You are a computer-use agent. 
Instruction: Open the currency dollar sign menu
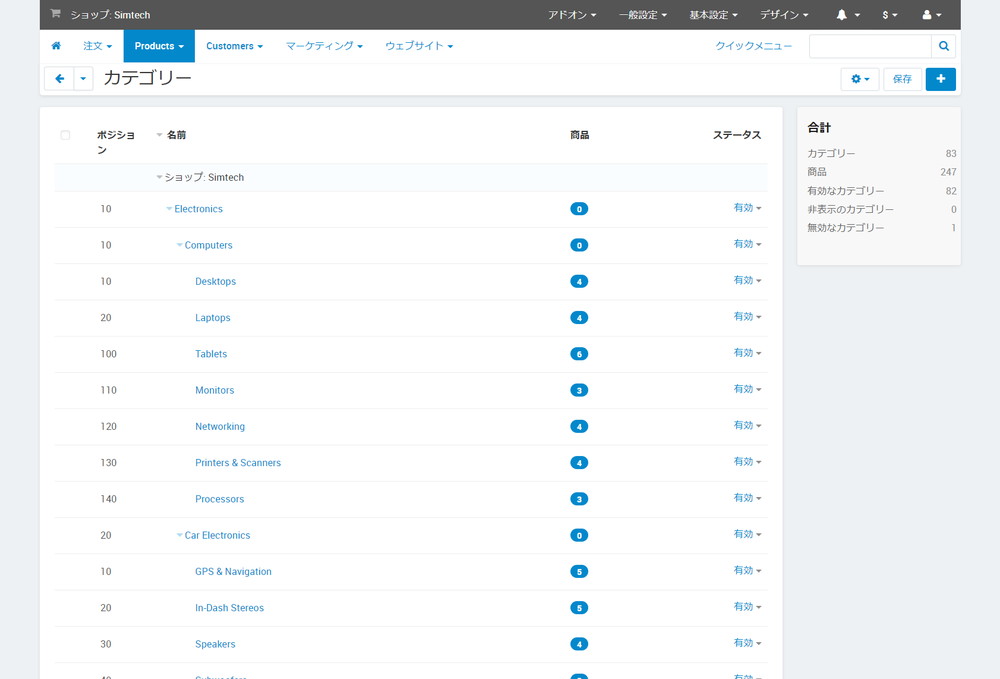pos(890,15)
